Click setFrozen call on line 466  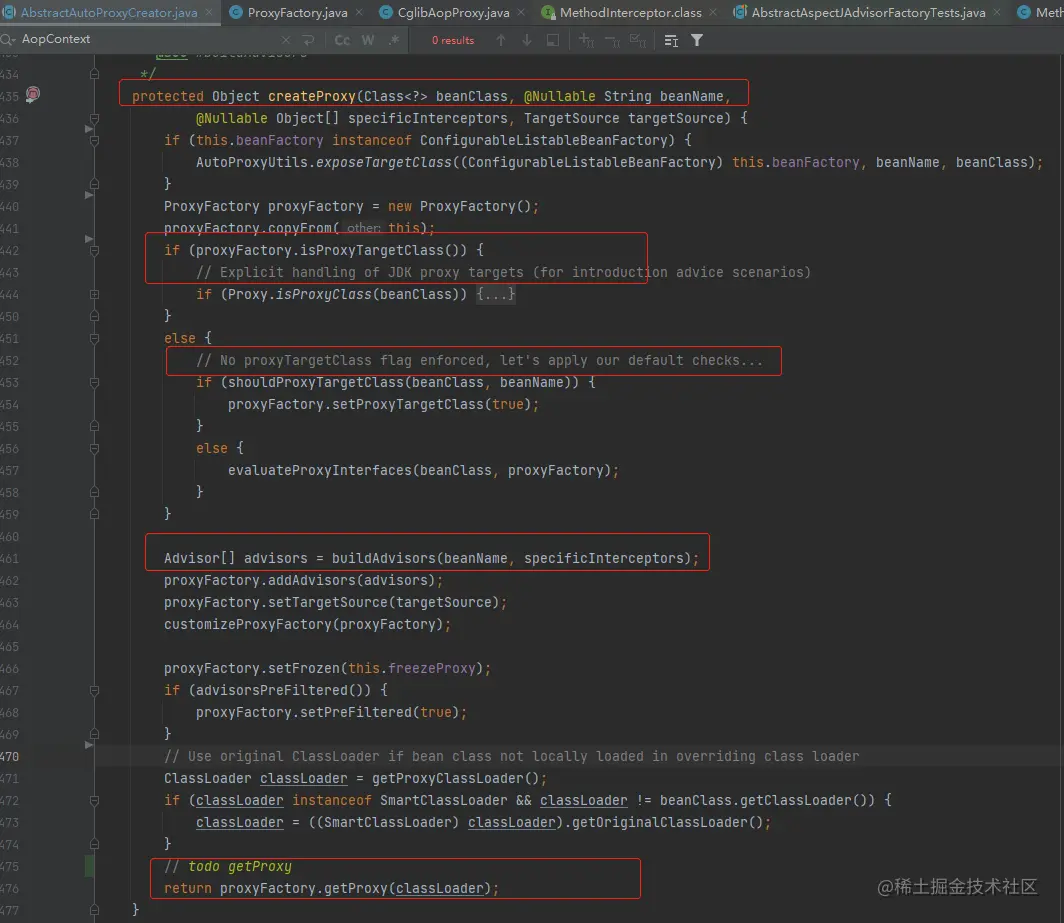click(x=304, y=668)
